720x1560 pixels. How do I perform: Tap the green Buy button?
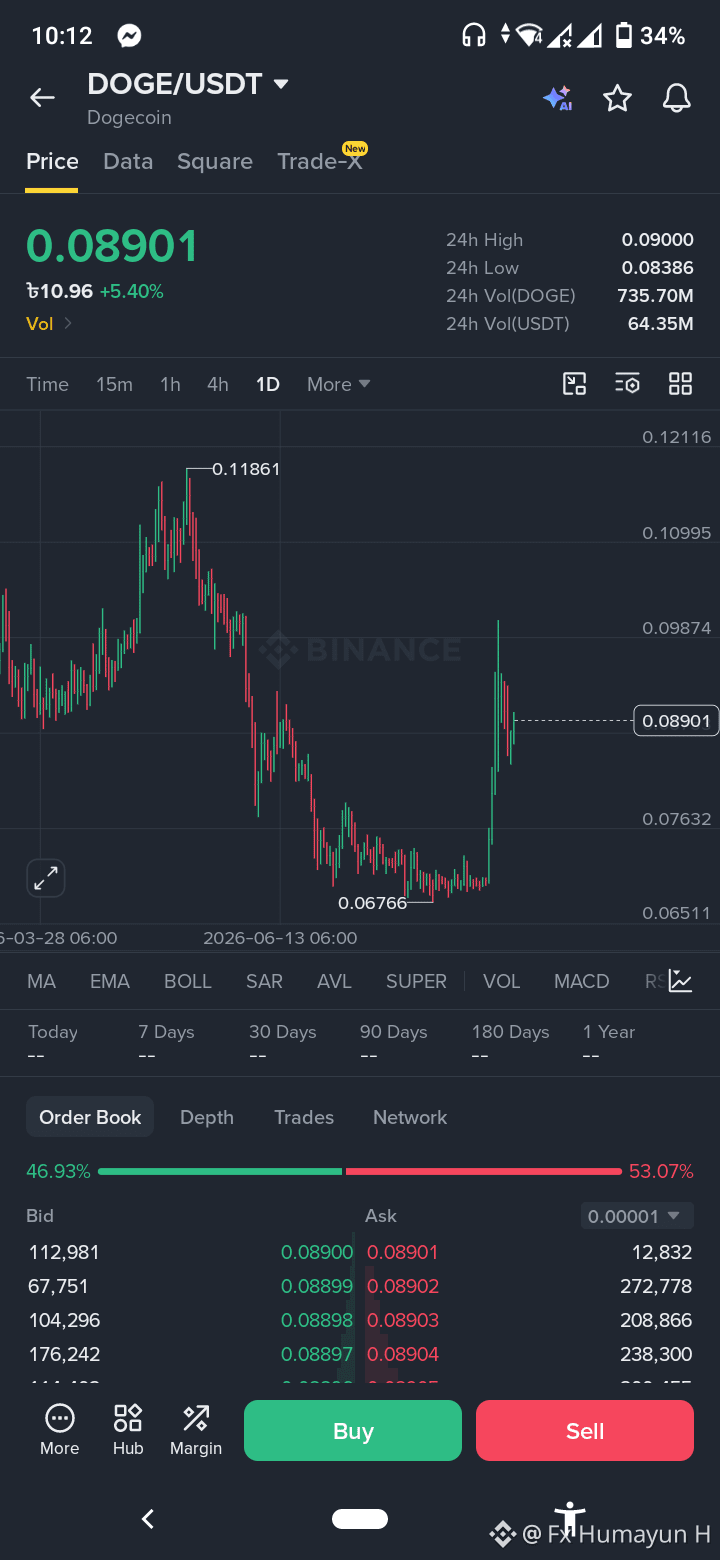353,1431
